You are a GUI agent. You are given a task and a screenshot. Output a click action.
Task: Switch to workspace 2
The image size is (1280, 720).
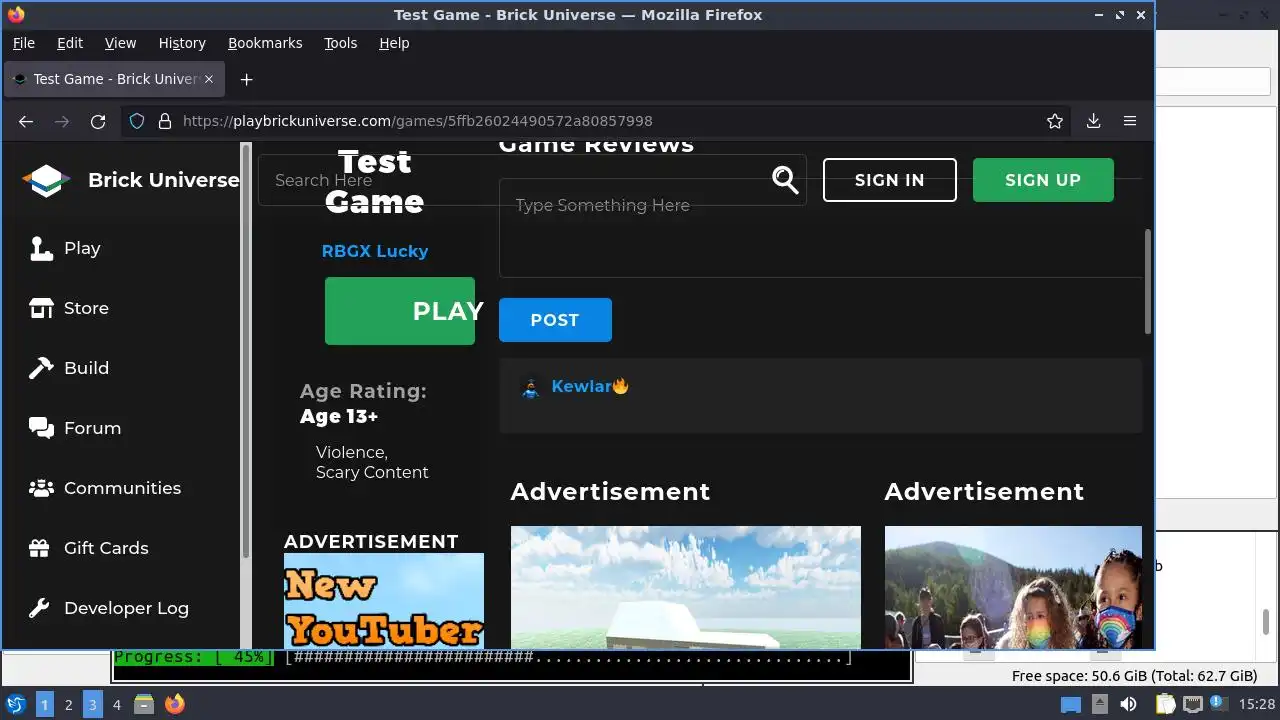point(68,704)
